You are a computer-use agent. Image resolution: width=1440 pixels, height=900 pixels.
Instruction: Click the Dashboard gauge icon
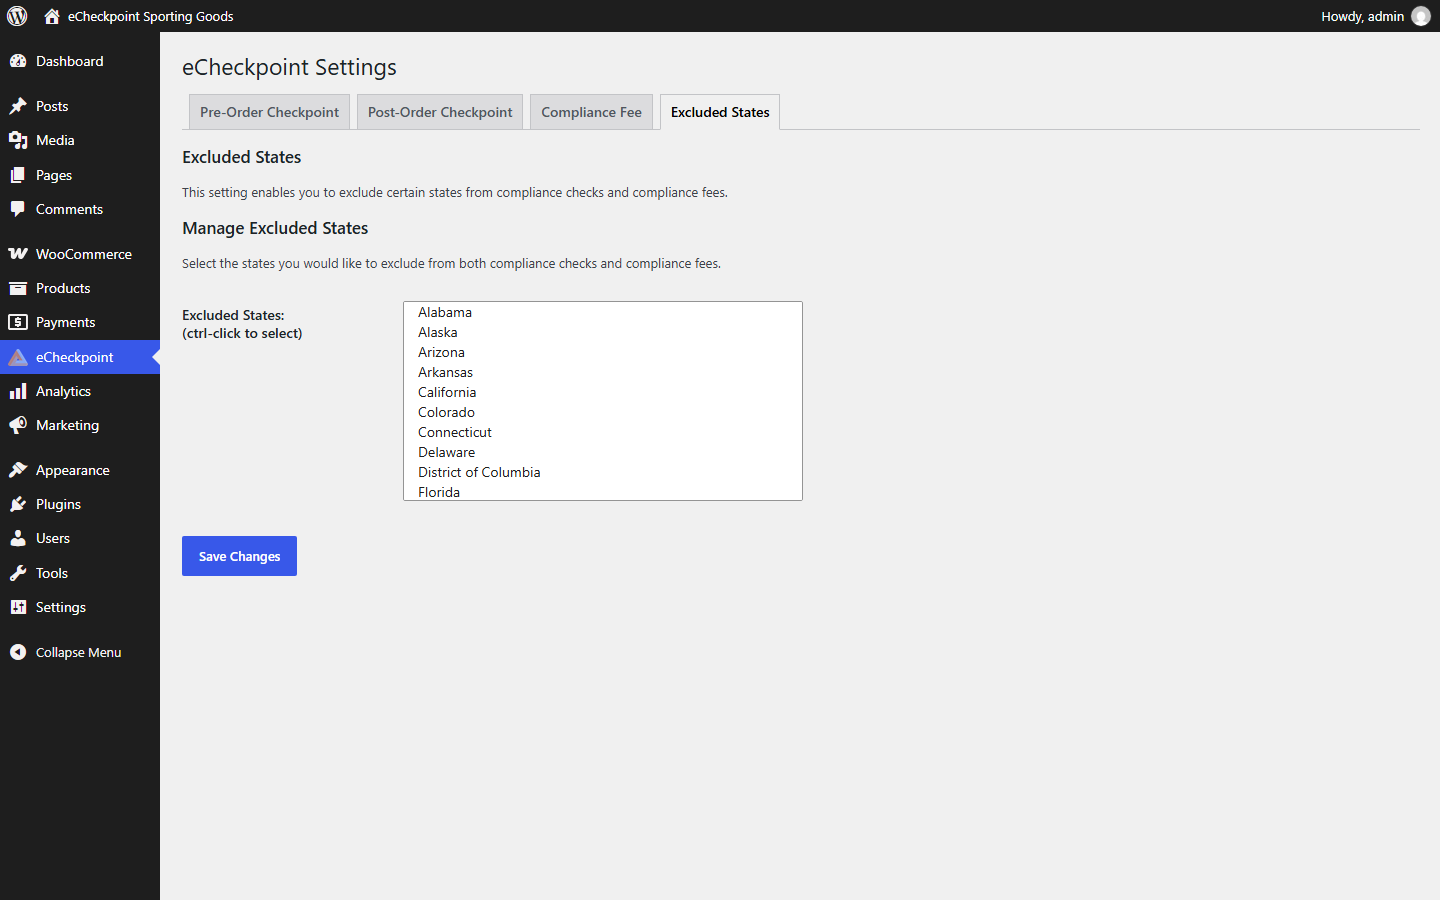18,61
